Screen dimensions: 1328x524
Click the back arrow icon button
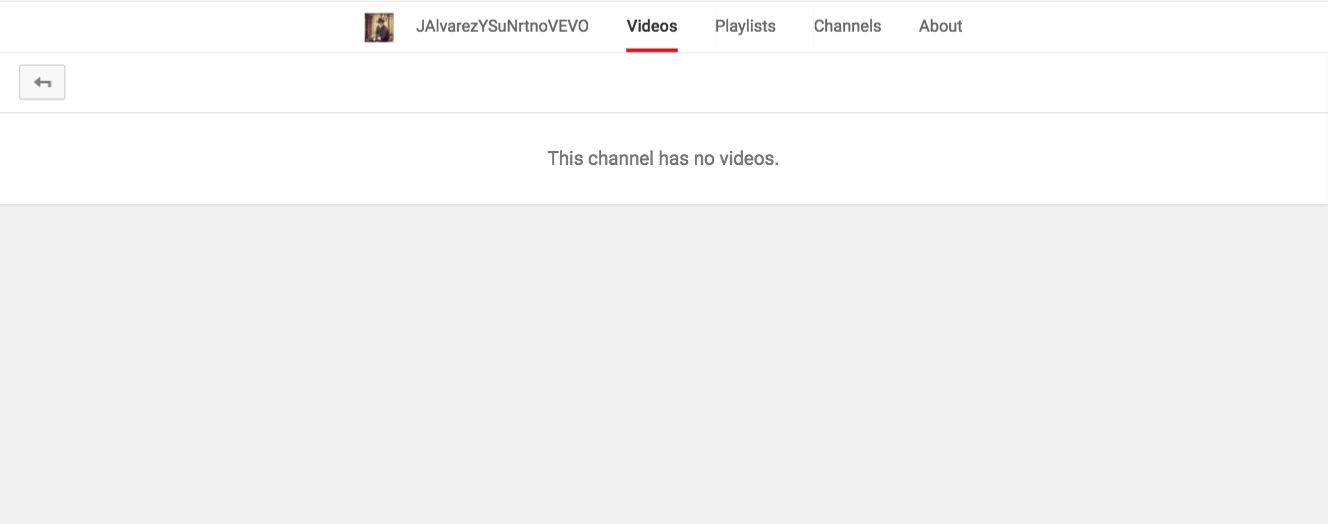click(x=42, y=83)
